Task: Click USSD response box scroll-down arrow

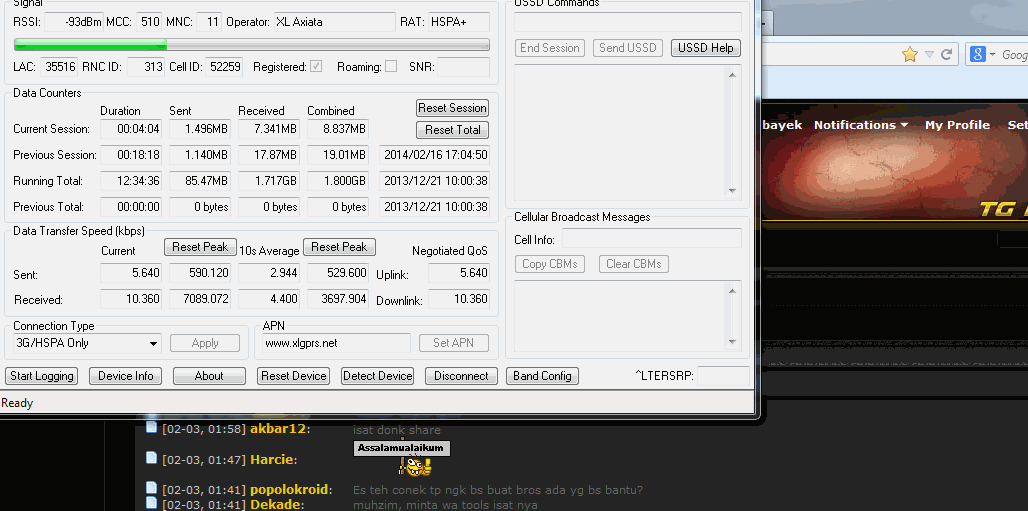Action: tap(732, 191)
